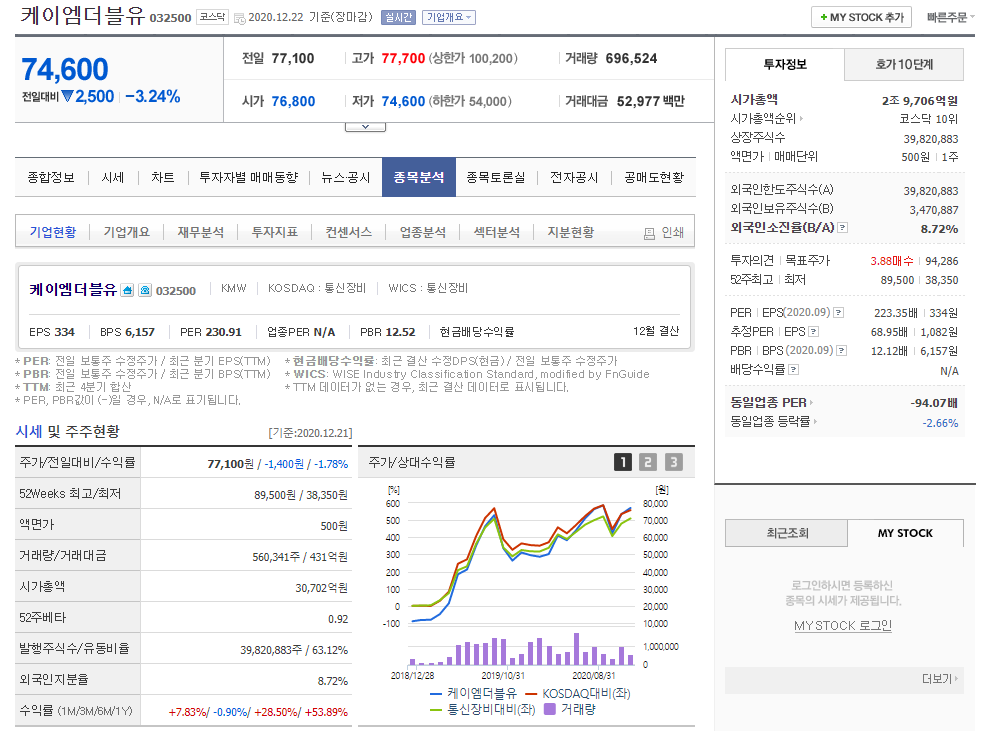Open help icon for PBR BPS(2020.09)
The height and width of the screenshot is (731, 992).
841,350
